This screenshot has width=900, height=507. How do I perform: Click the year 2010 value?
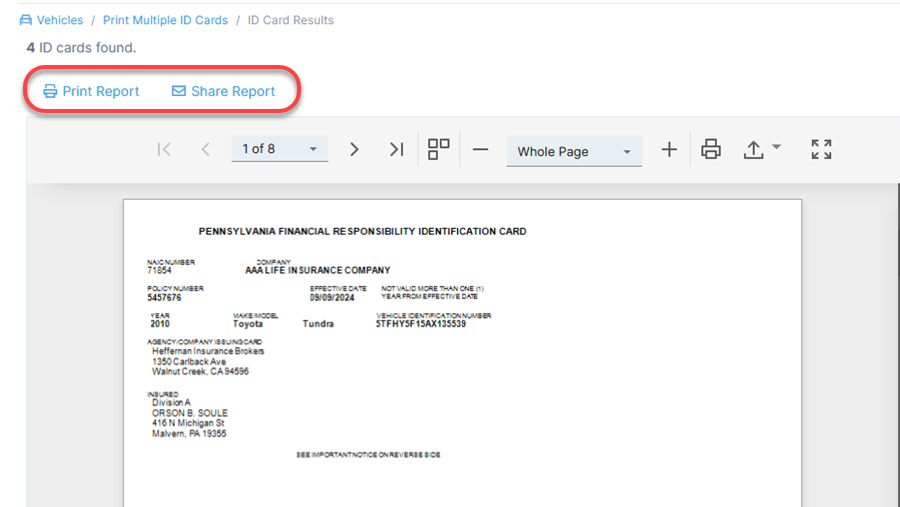pyautogui.click(x=160, y=324)
